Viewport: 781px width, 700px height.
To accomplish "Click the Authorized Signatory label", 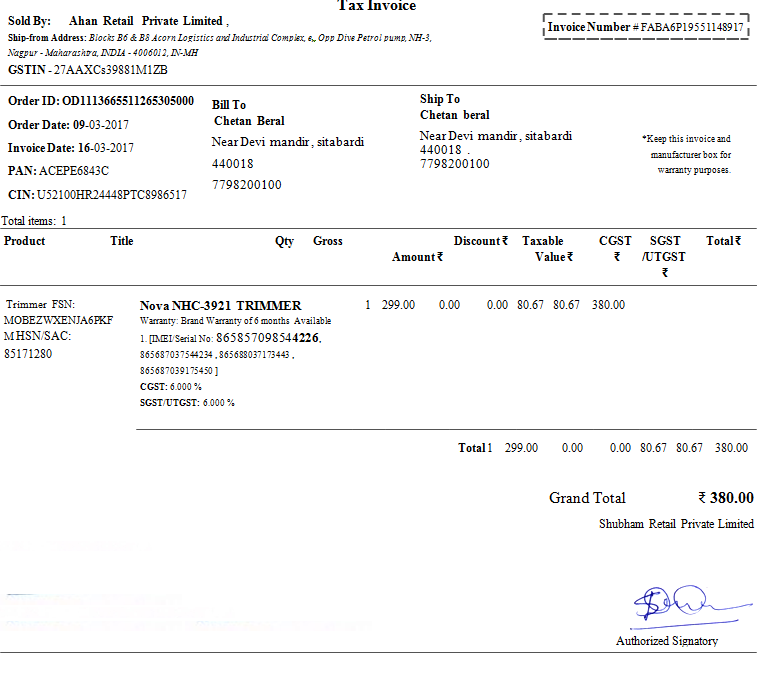I will pos(667,641).
